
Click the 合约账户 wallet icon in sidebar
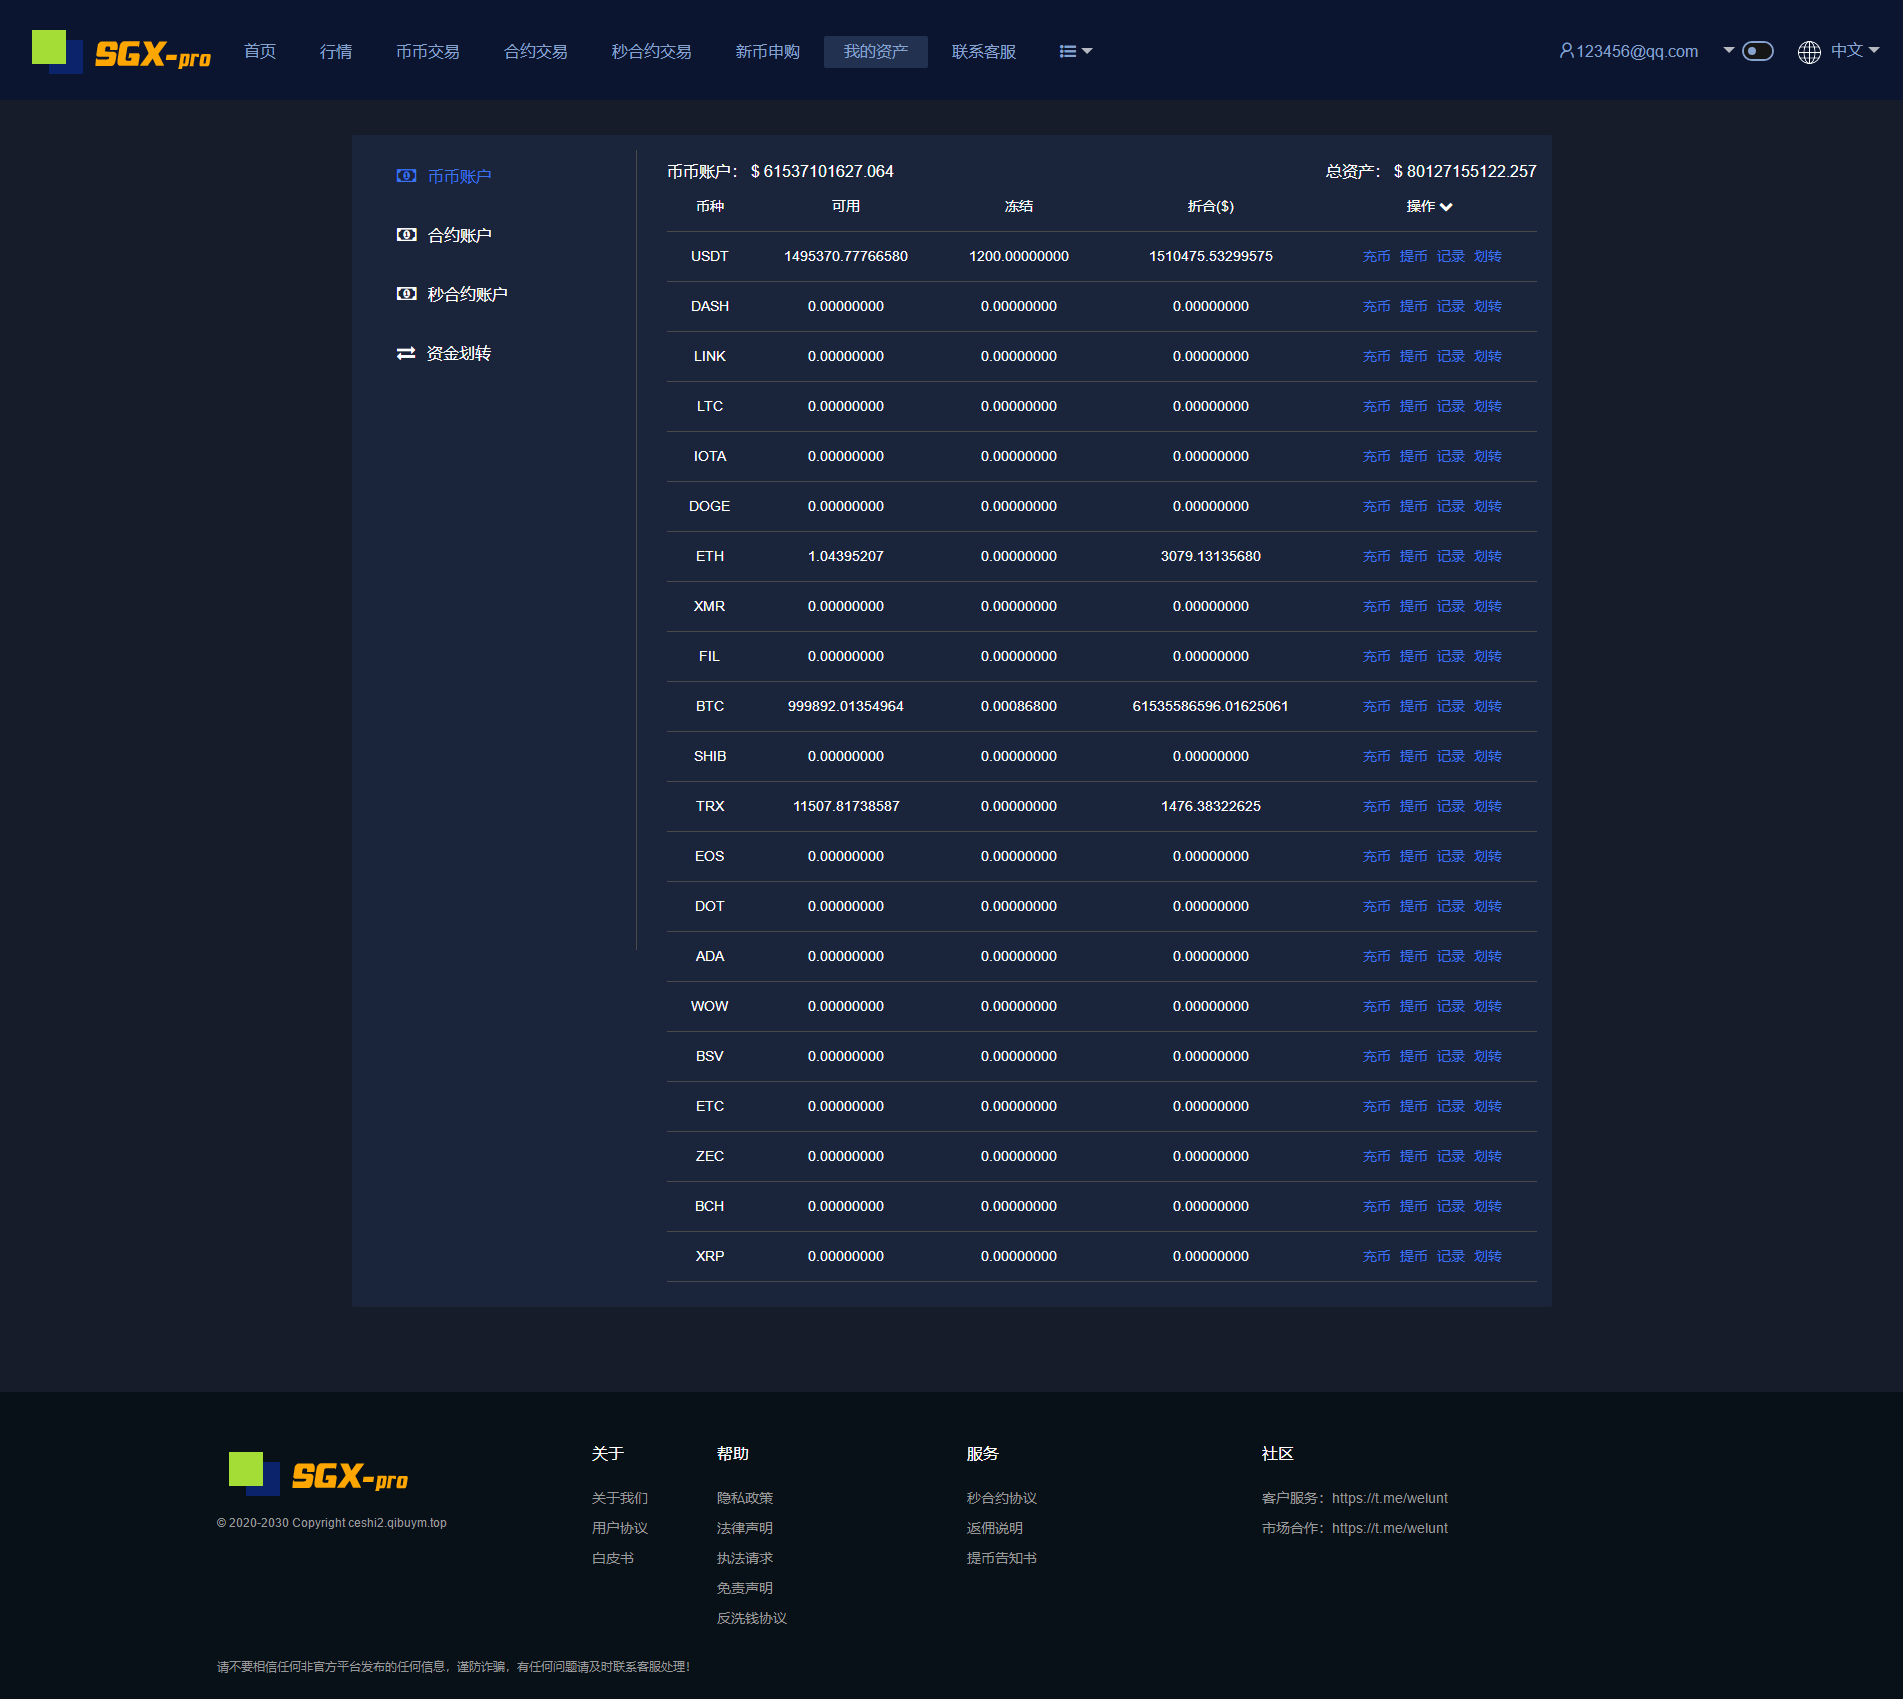[406, 235]
